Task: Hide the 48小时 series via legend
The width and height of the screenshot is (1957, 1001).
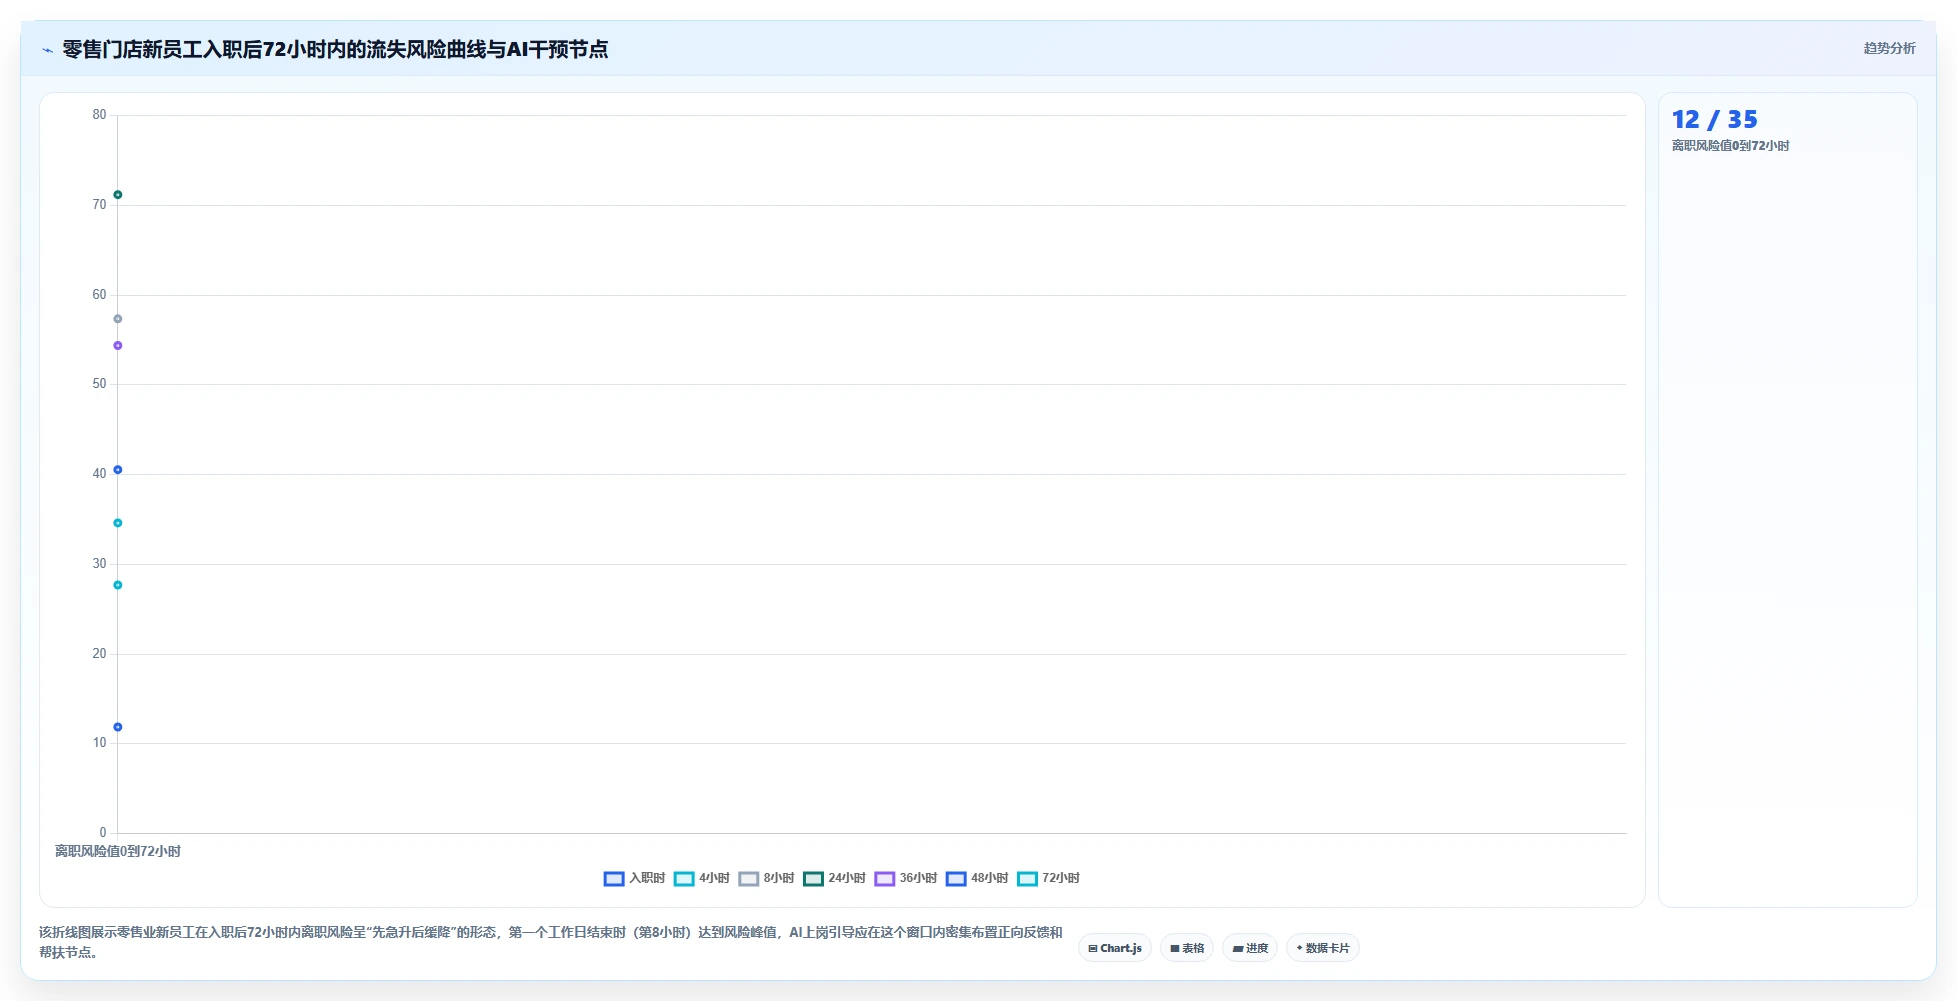Action: (977, 878)
